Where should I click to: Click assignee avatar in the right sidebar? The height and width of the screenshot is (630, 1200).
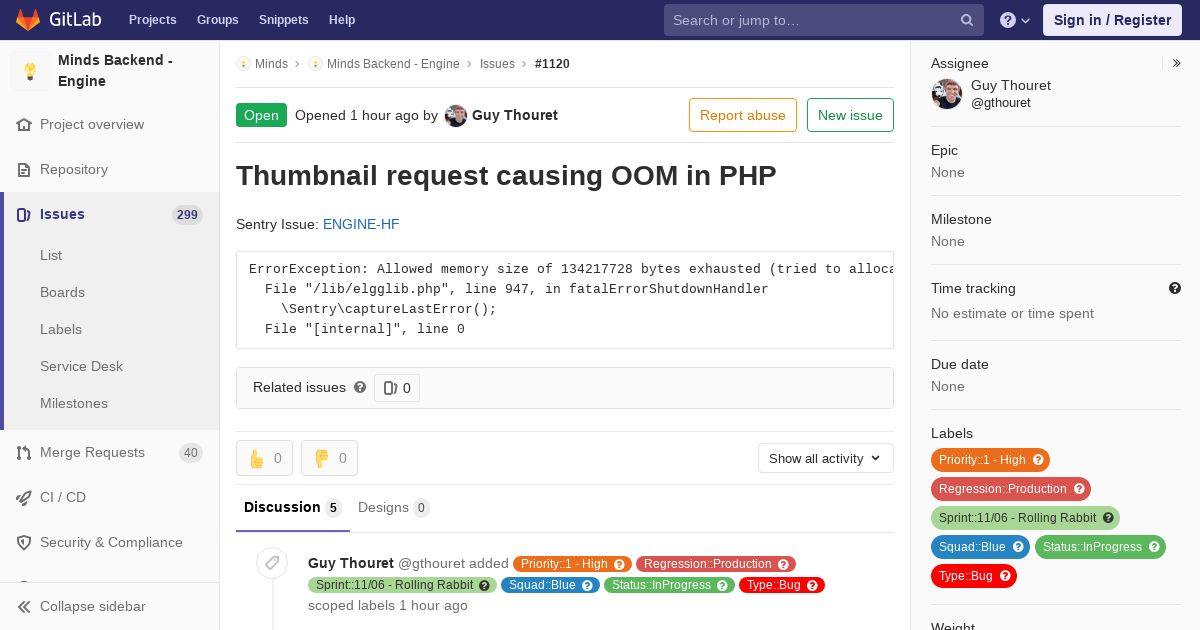coord(947,94)
